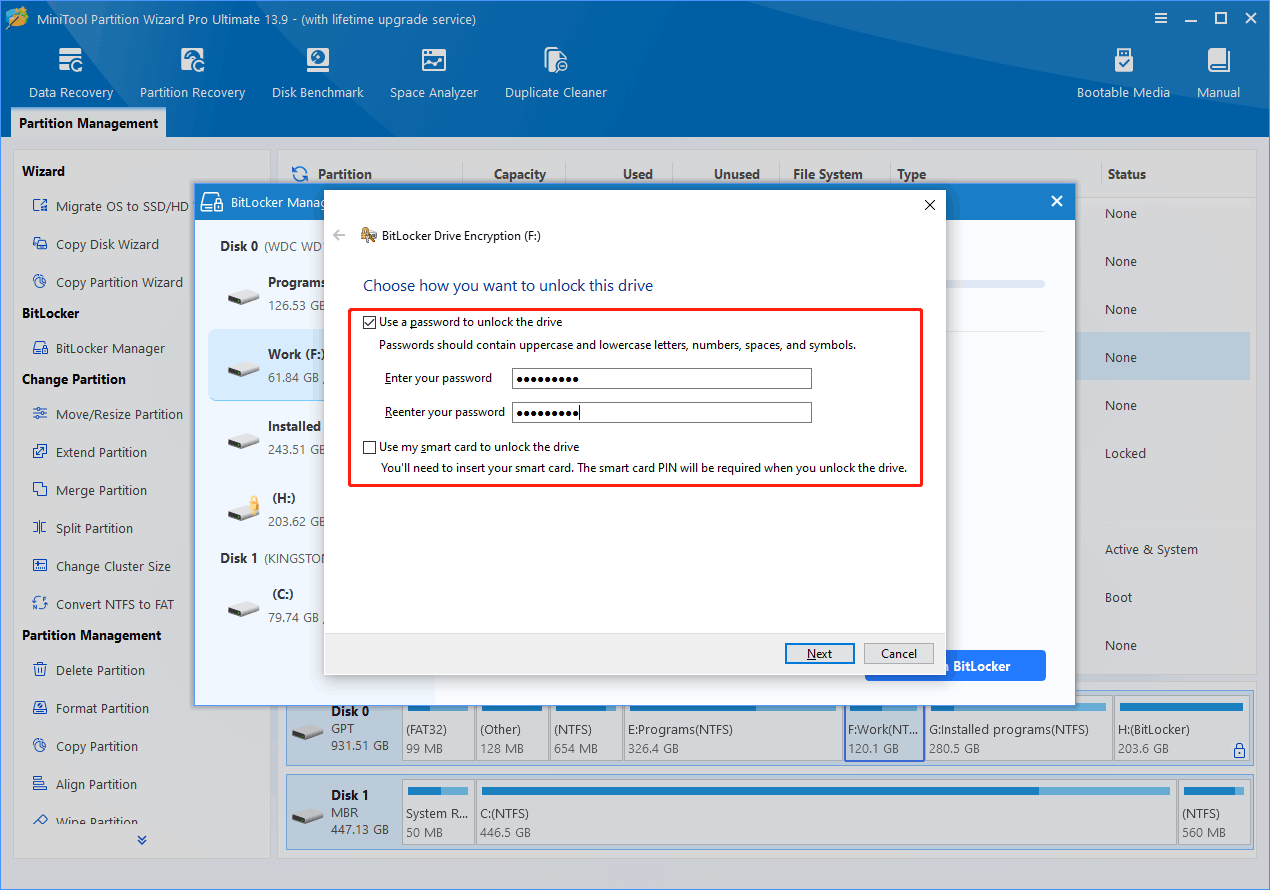Select the (Other) 128 MB partition block
This screenshot has width=1270, height=890.
(x=511, y=729)
